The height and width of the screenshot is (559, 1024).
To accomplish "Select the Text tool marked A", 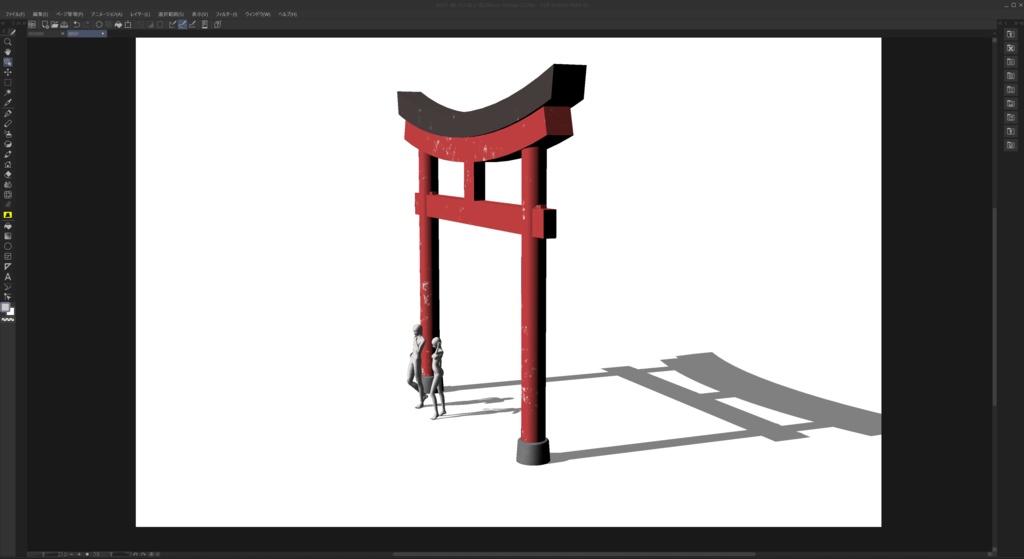I will click(8, 277).
